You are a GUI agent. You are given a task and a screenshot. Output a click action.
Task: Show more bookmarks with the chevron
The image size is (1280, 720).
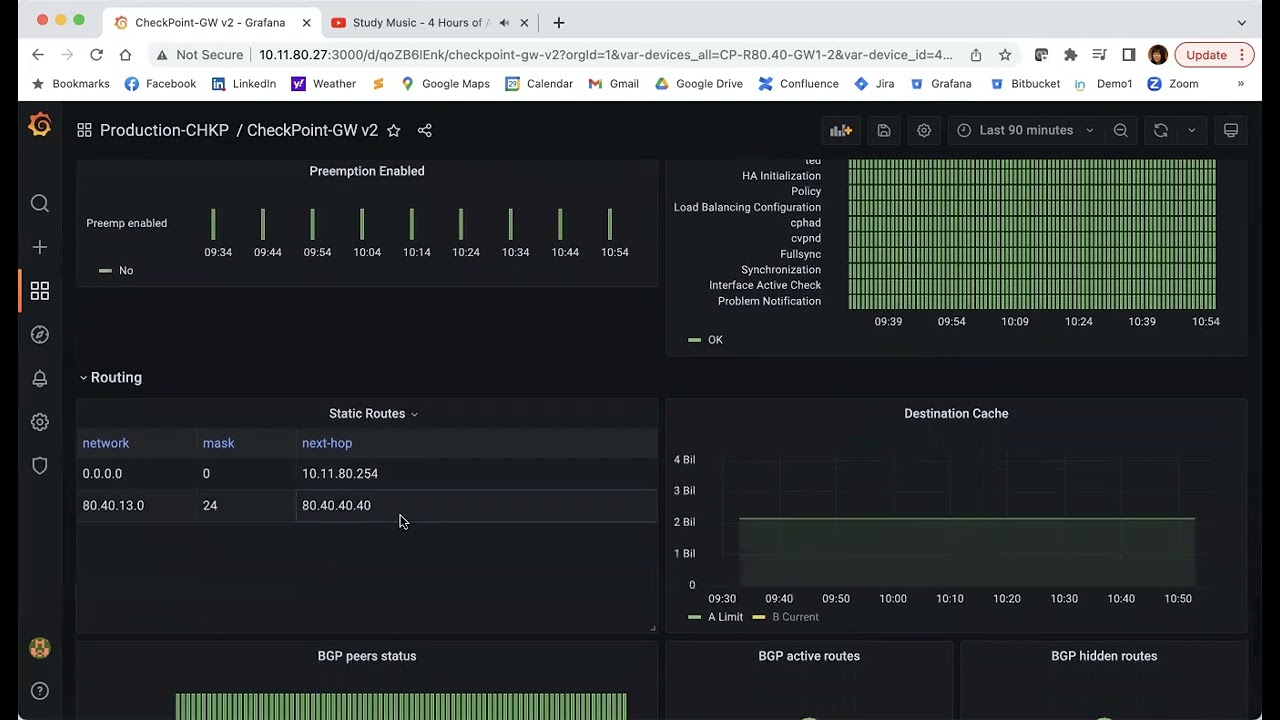pos(1241,84)
